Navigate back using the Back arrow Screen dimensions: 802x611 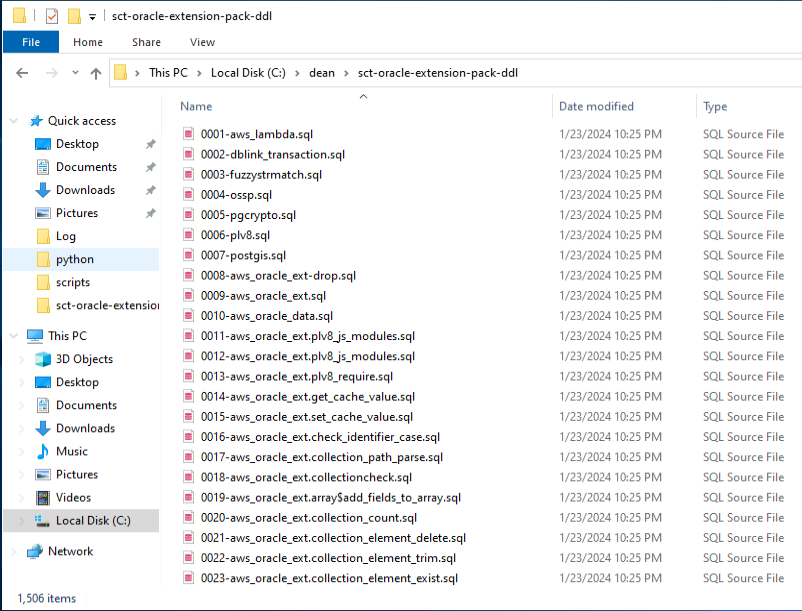tap(22, 73)
